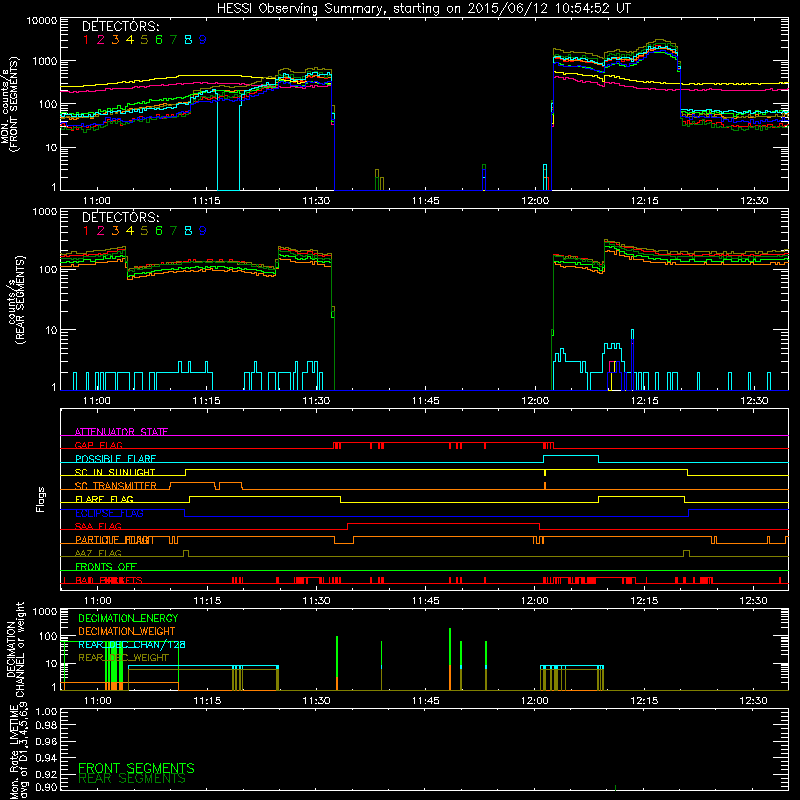Click cyan detector 8 in rear segments legend

coord(188,231)
